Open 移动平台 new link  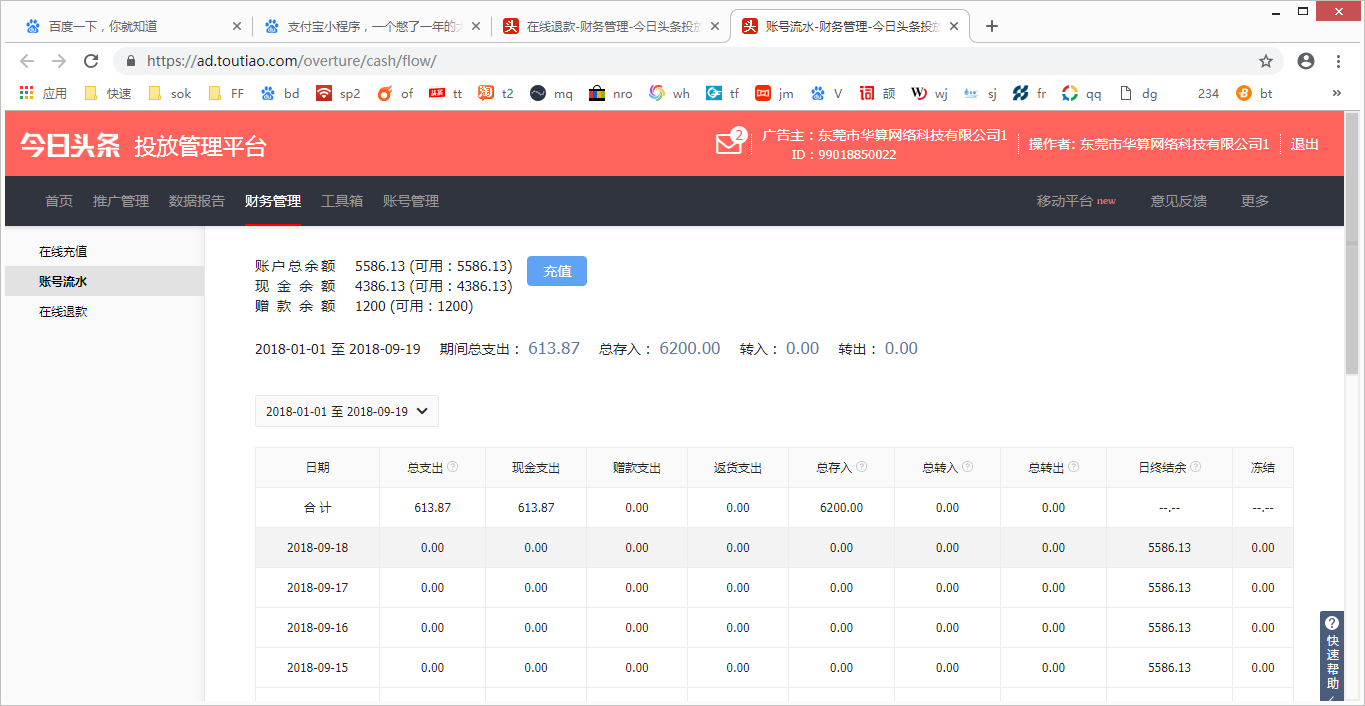pyautogui.click(x=1076, y=201)
